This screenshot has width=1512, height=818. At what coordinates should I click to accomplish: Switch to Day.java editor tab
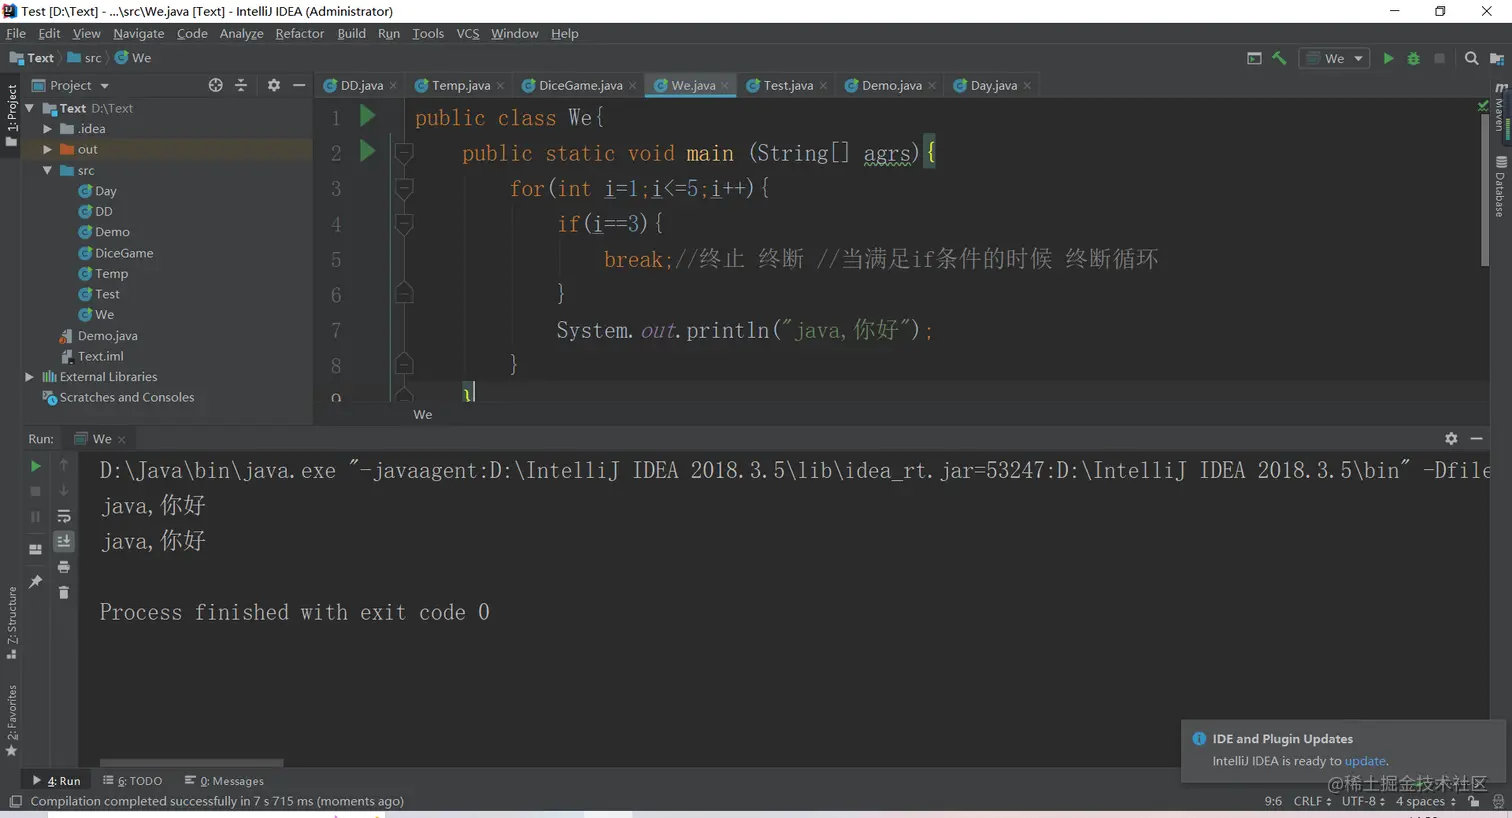993,85
